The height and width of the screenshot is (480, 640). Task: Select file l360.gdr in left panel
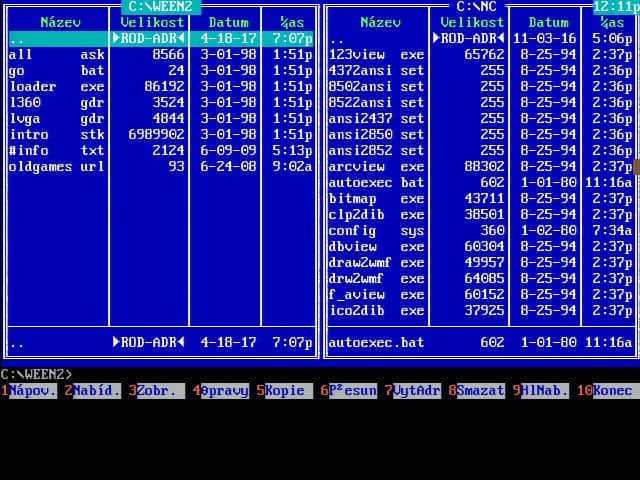pyautogui.click(x=161, y=102)
